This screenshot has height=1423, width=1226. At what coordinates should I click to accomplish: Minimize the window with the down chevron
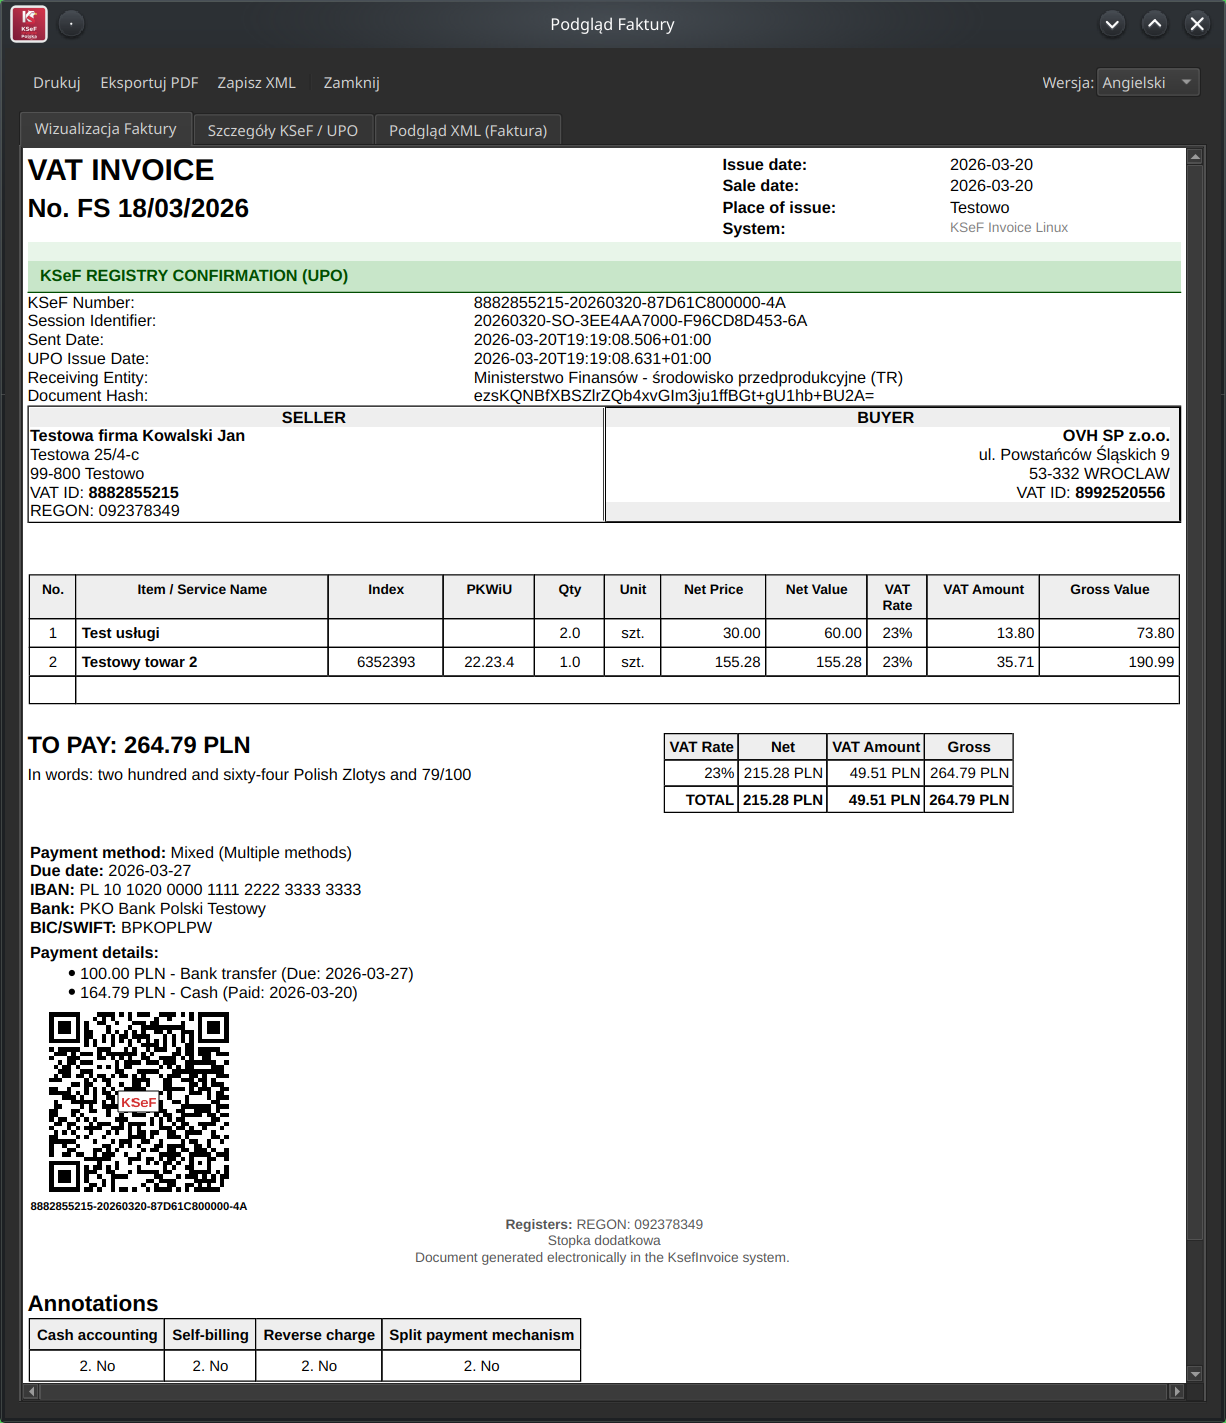coord(1112,24)
